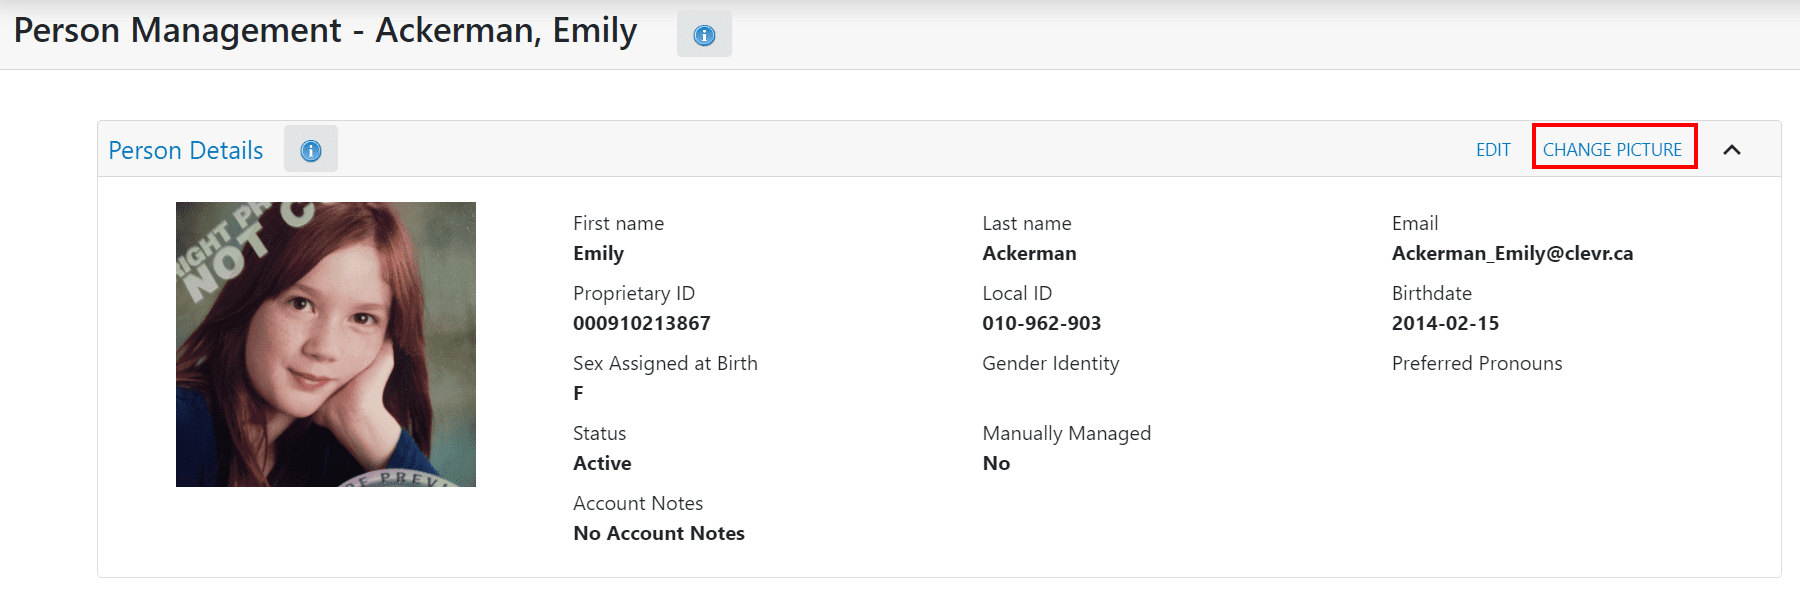Viewport: 1800px width, 592px height.
Task: Select Proprietary ID 000910213867
Action: pos(642,323)
